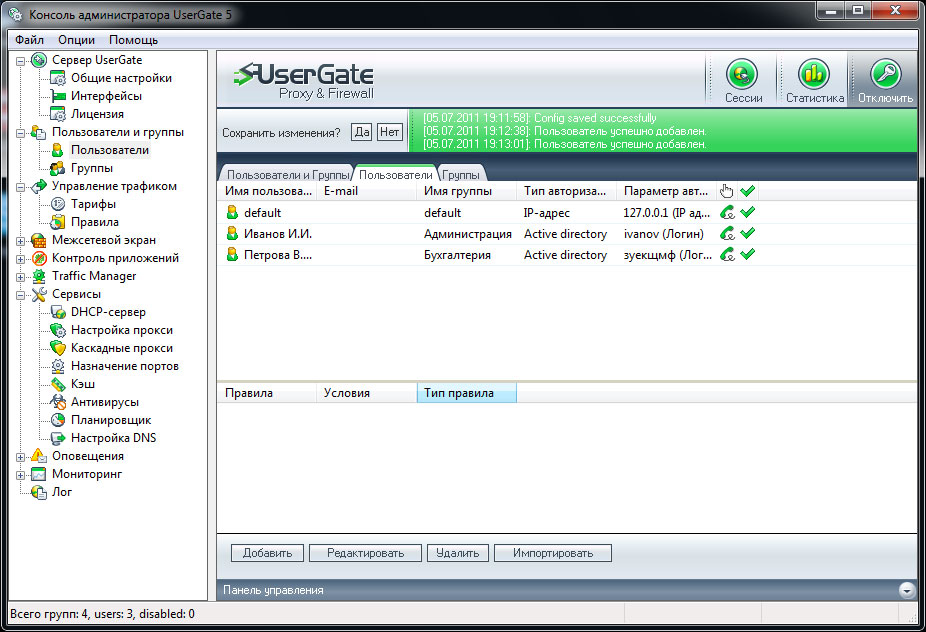Expand the Контроль приложений node

pyautogui.click(x=21, y=259)
